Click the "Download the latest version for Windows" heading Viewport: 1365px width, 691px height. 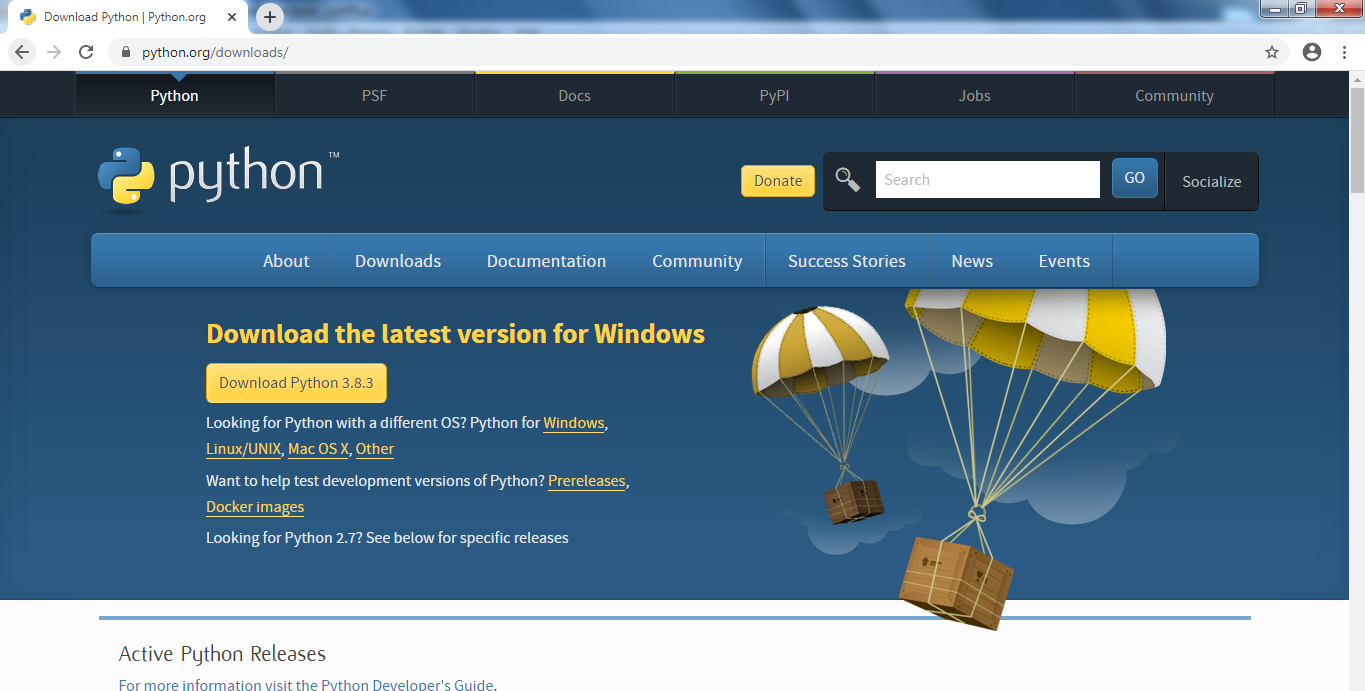click(x=455, y=334)
